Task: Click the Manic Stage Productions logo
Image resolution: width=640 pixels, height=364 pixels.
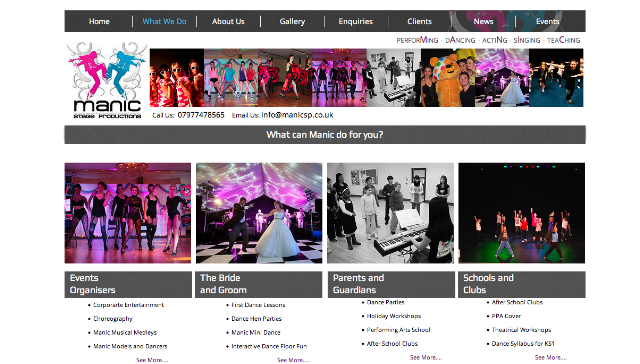Action: point(107,80)
